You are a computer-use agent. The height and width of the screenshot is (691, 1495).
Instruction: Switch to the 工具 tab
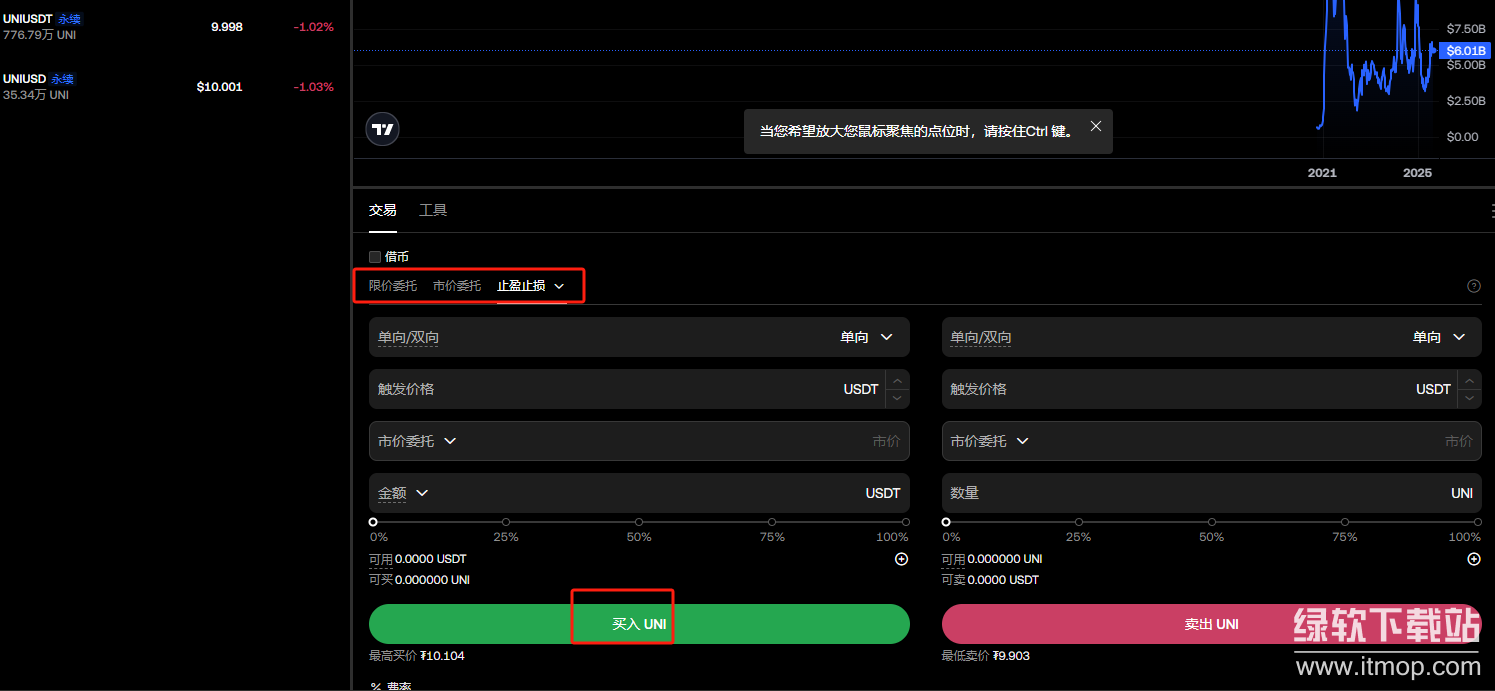[x=433, y=210]
